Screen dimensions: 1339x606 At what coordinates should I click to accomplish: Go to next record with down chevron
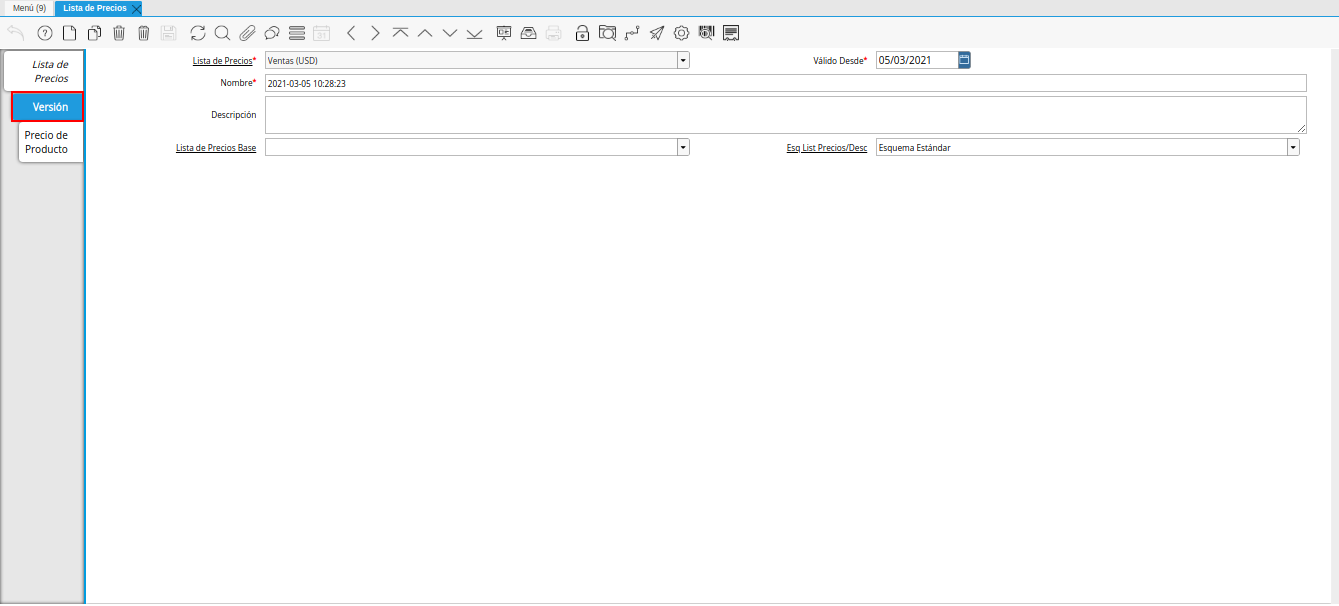[x=450, y=33]
